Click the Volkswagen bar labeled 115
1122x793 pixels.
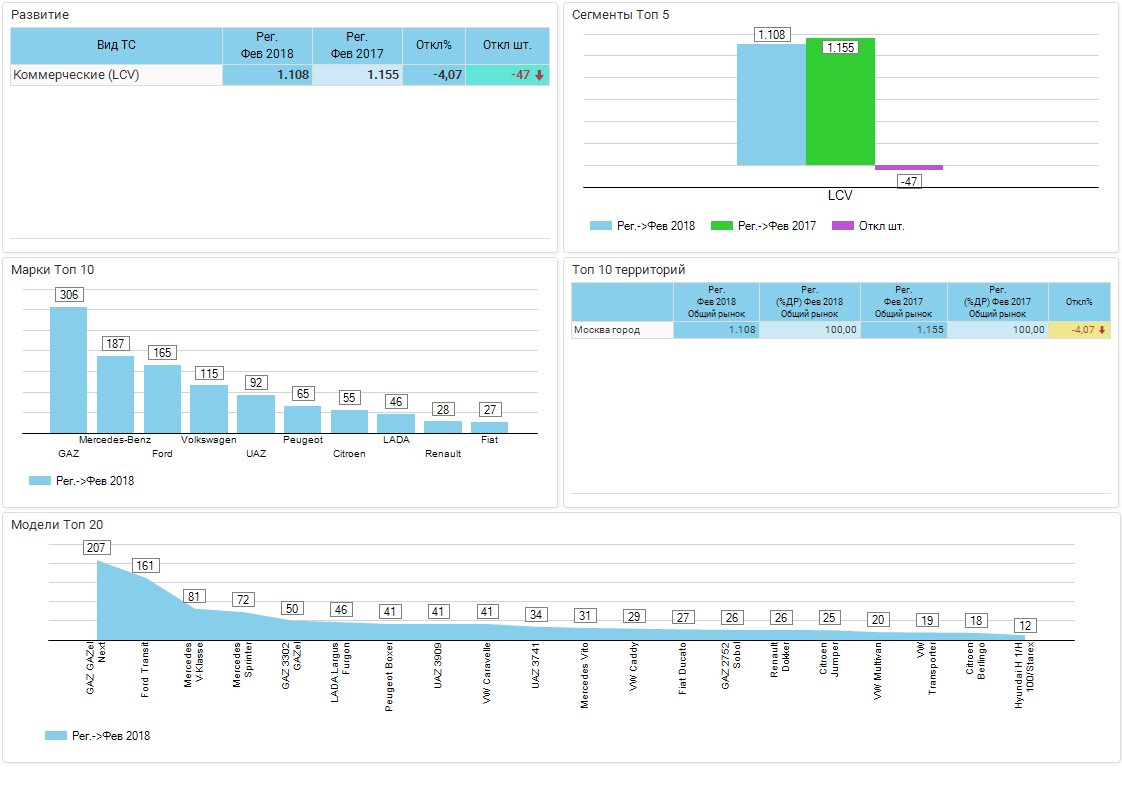(x=209, y=409)
